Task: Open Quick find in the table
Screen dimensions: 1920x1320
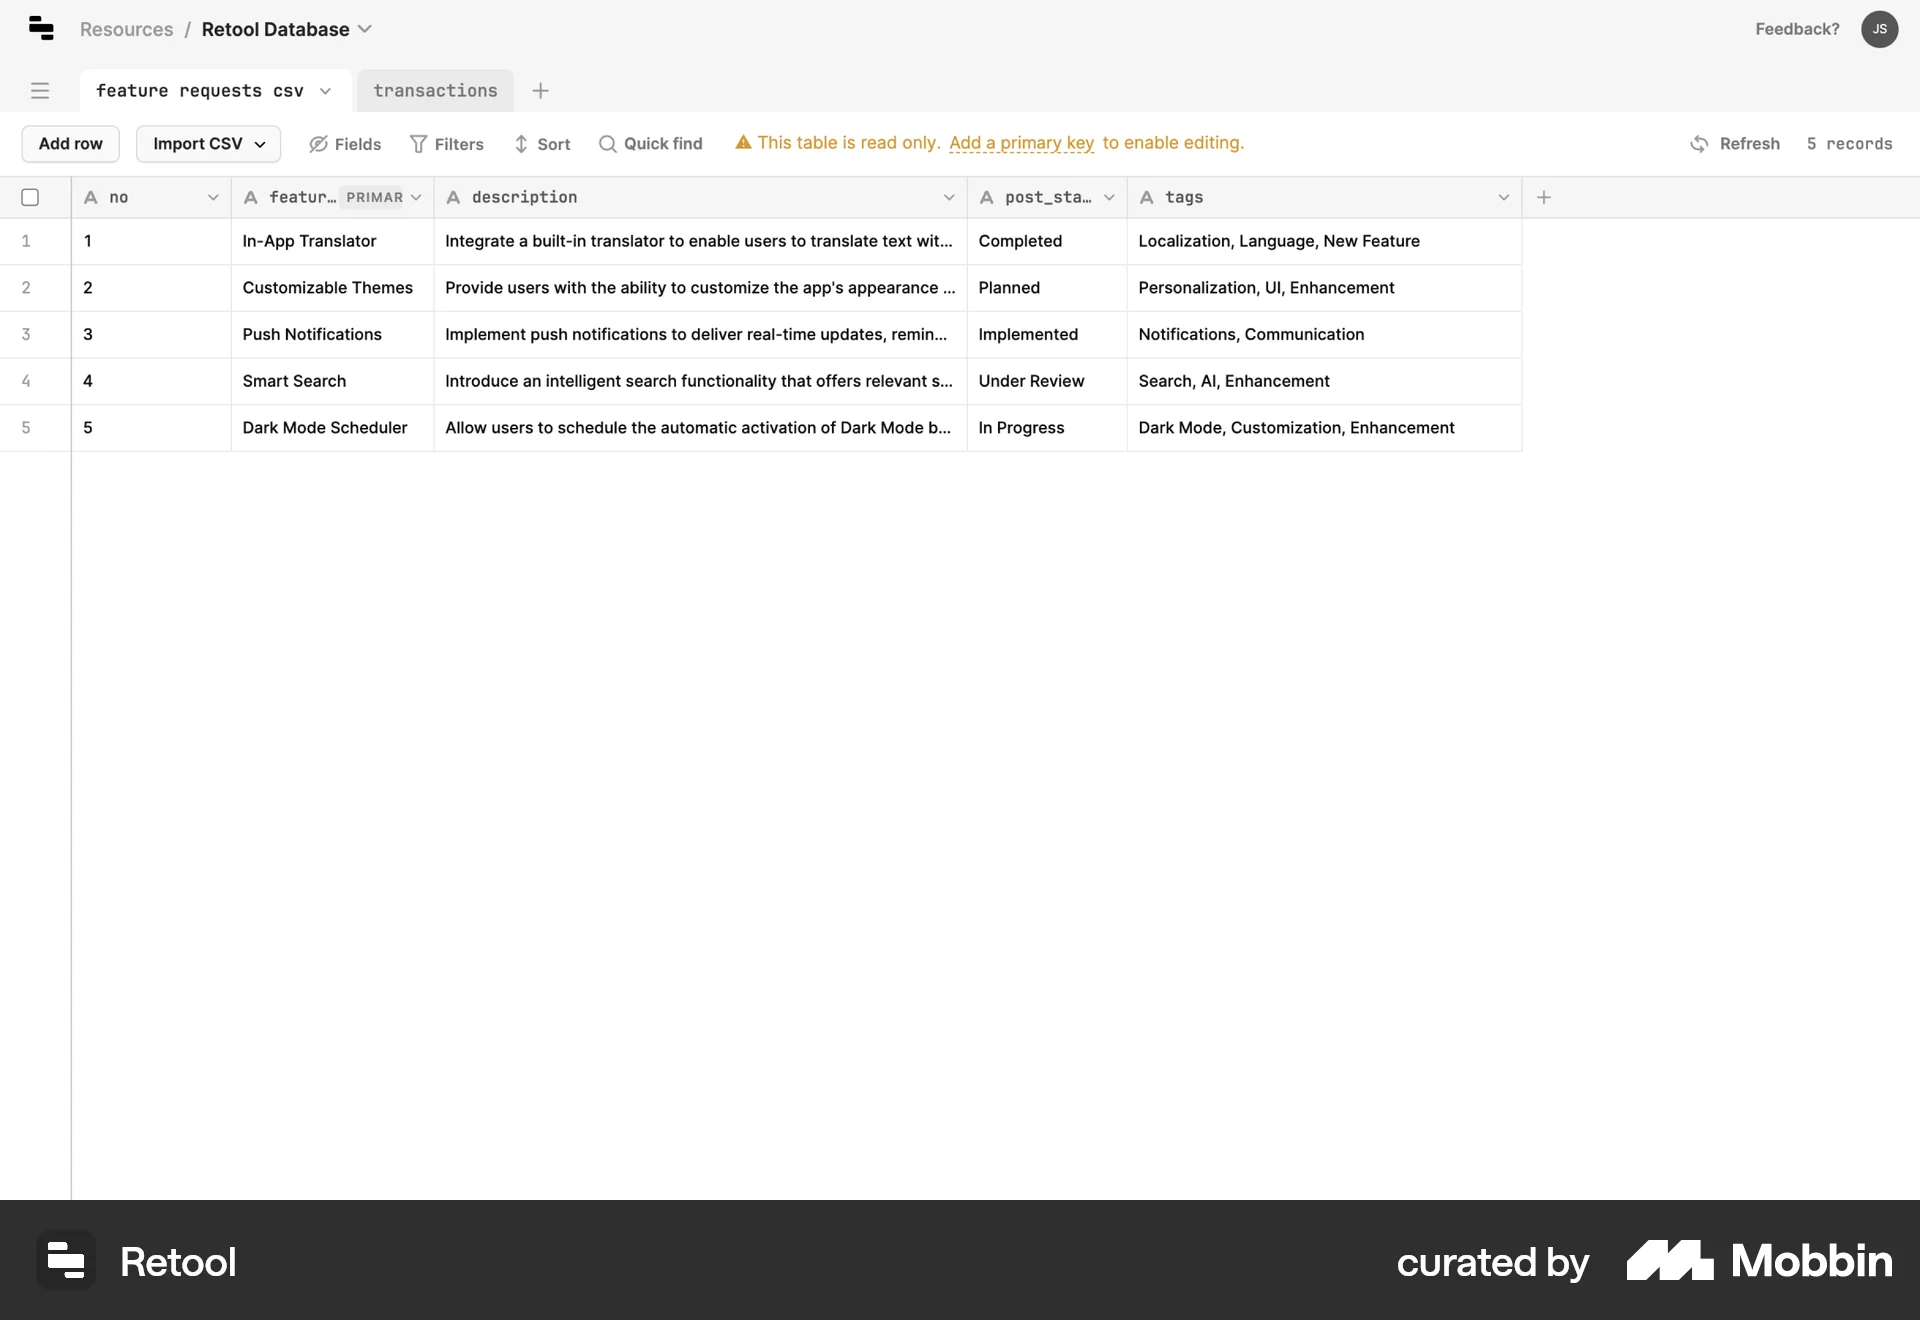Action: [650, 143]
